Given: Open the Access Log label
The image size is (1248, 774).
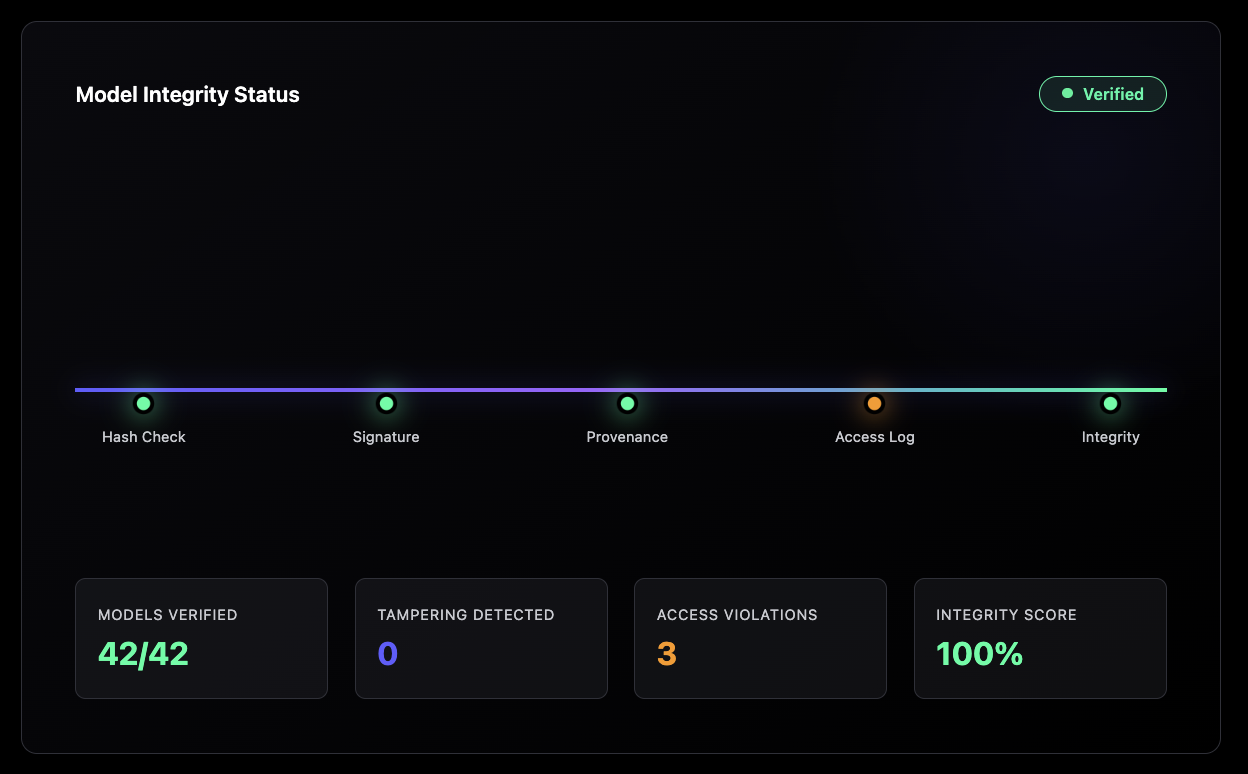Looking at the screenshot, I should pos(874,437).
